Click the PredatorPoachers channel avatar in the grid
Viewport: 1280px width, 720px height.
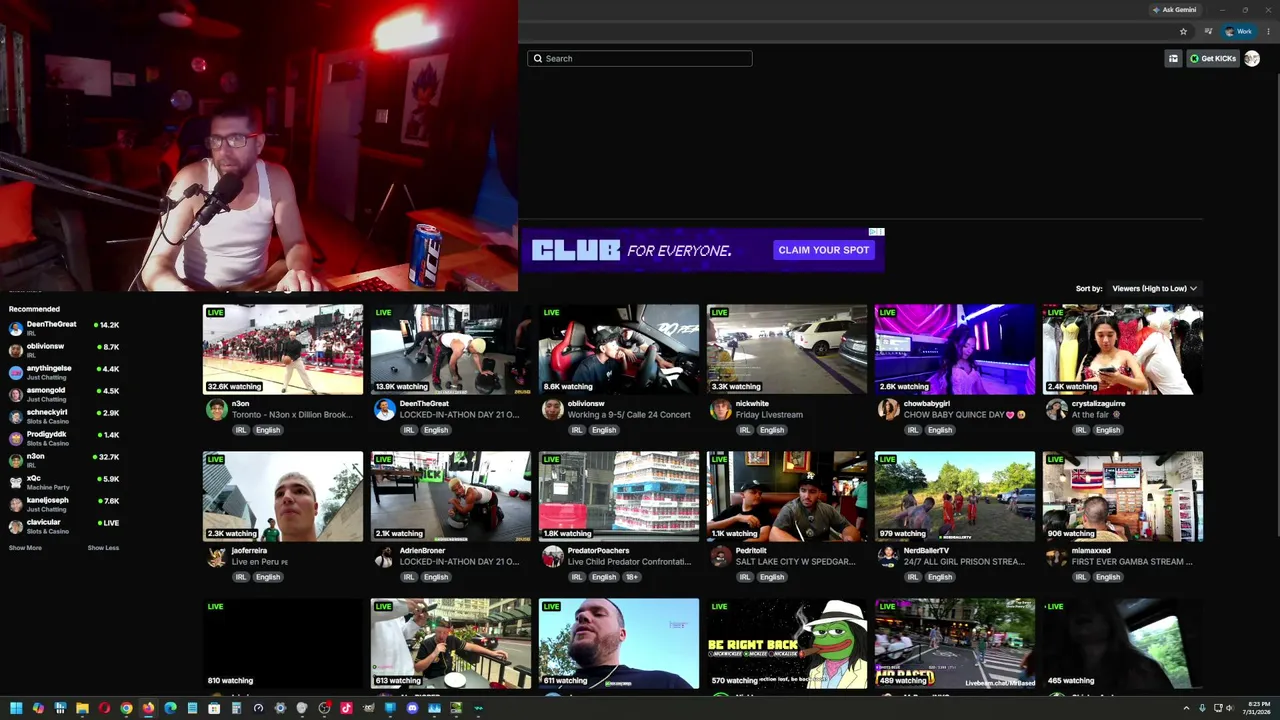coord(552,557)
